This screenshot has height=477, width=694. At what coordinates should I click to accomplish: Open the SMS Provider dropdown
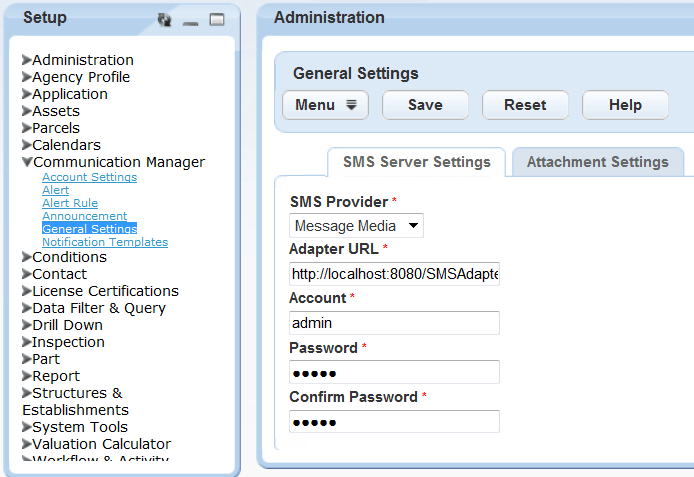pyautogui.click(x=356, y=226)
